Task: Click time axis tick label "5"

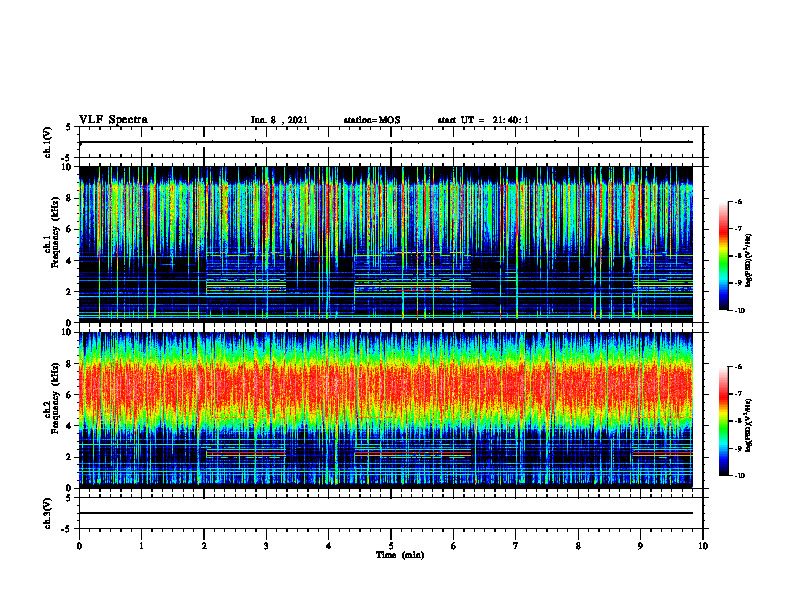Action: click(391, 546)
